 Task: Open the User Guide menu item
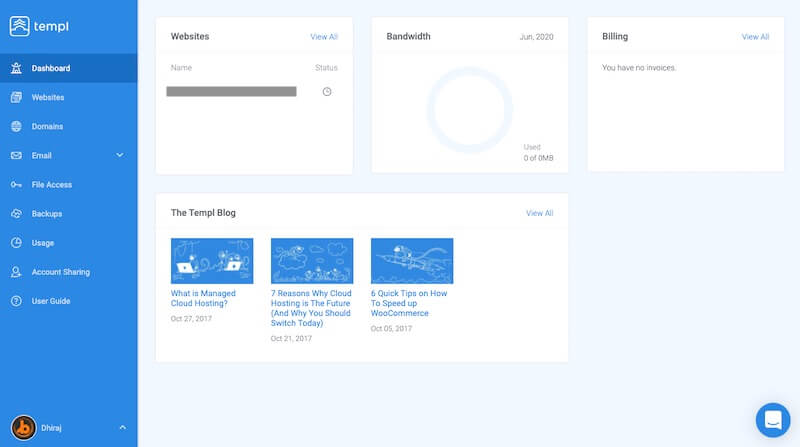(50, 301)
